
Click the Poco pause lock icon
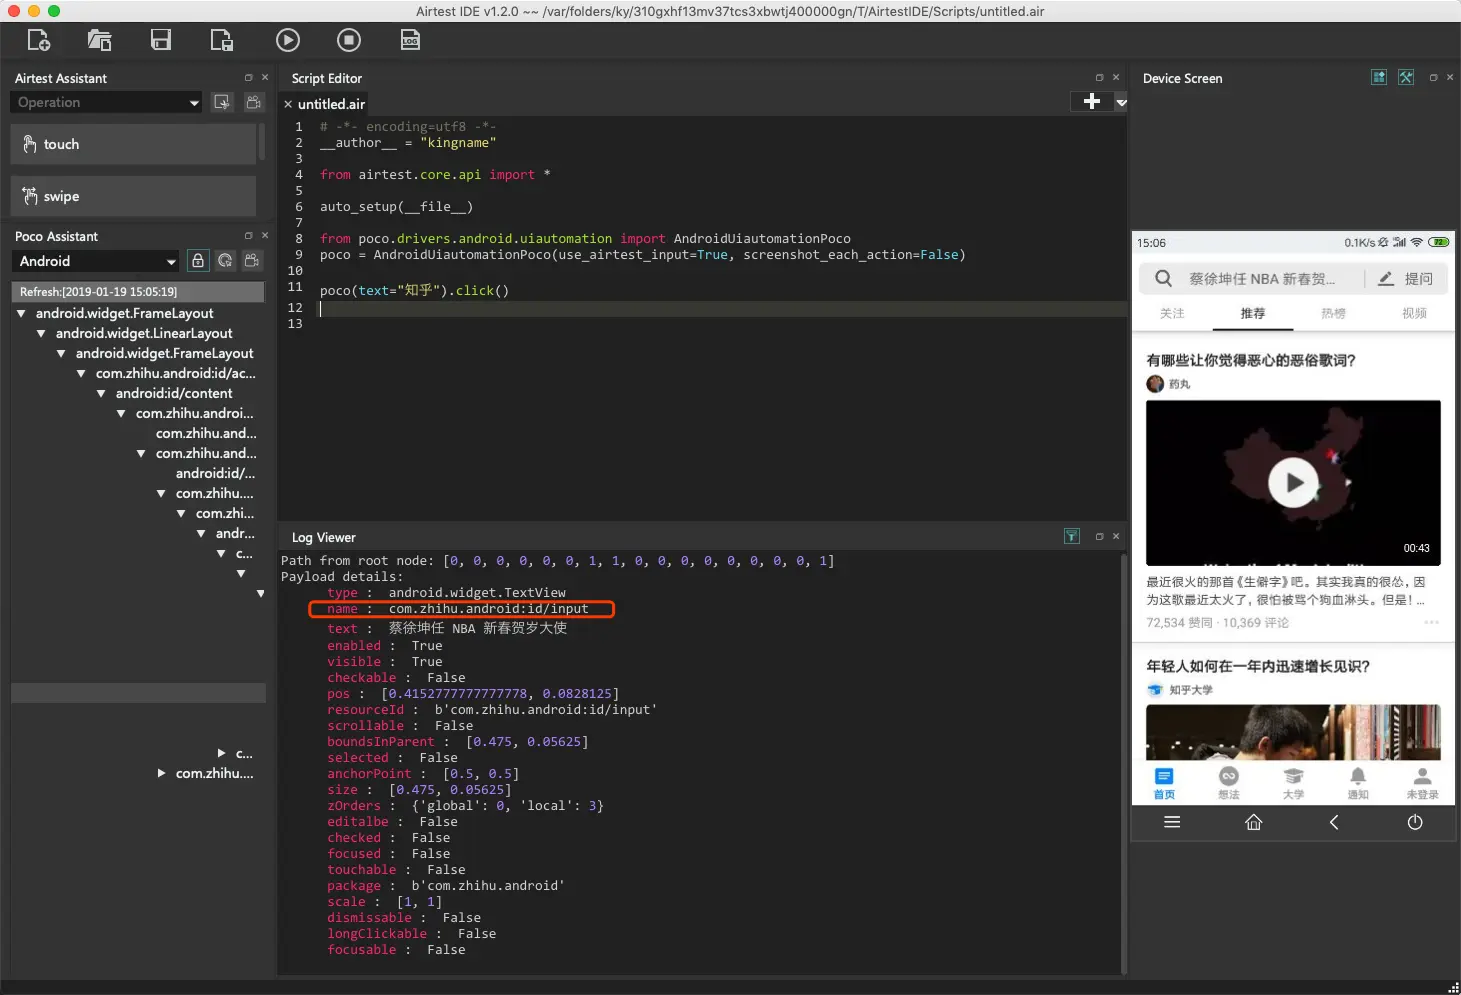(198, 261)
